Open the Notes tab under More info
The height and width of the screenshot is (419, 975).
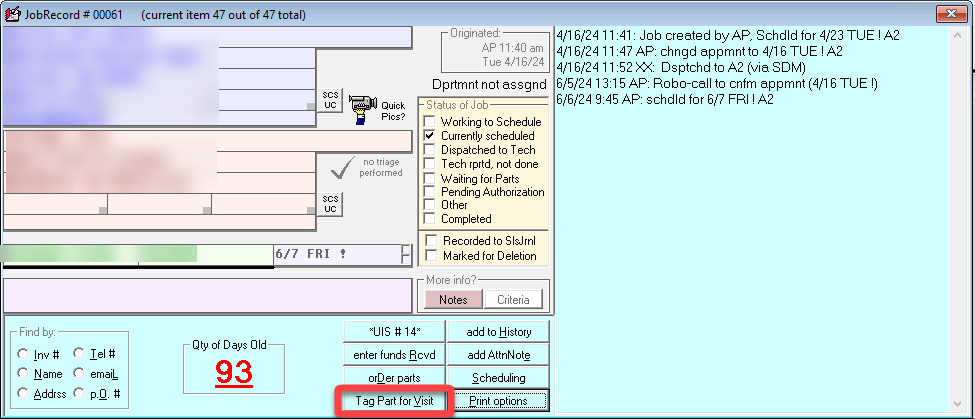pos(452,299)
